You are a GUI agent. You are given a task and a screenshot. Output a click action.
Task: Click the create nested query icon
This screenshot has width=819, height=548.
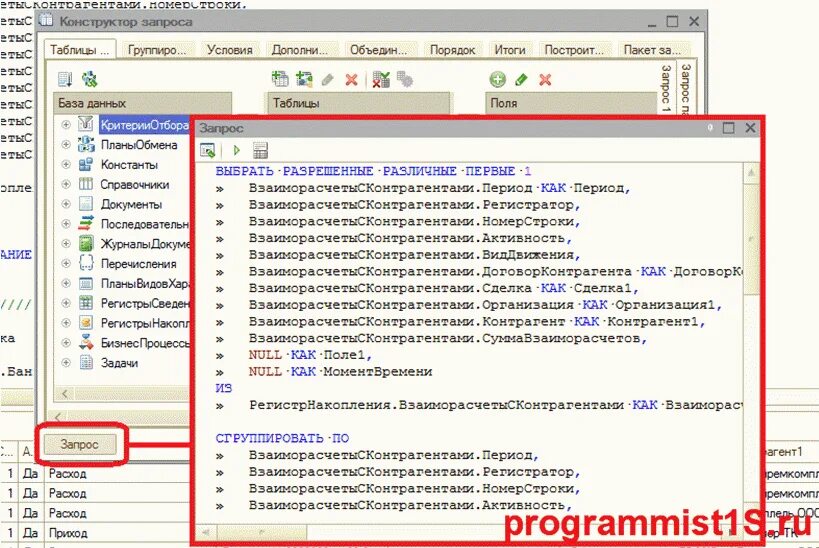click(304, 79)
